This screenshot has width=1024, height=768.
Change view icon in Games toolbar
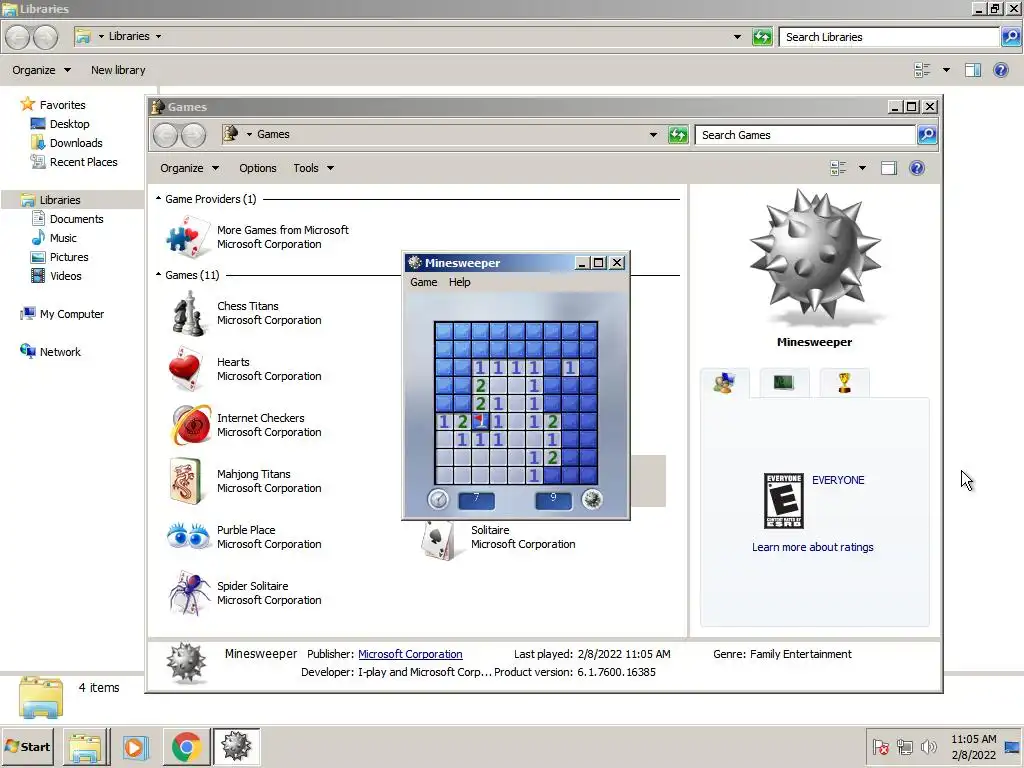click(x=839, y=168)
